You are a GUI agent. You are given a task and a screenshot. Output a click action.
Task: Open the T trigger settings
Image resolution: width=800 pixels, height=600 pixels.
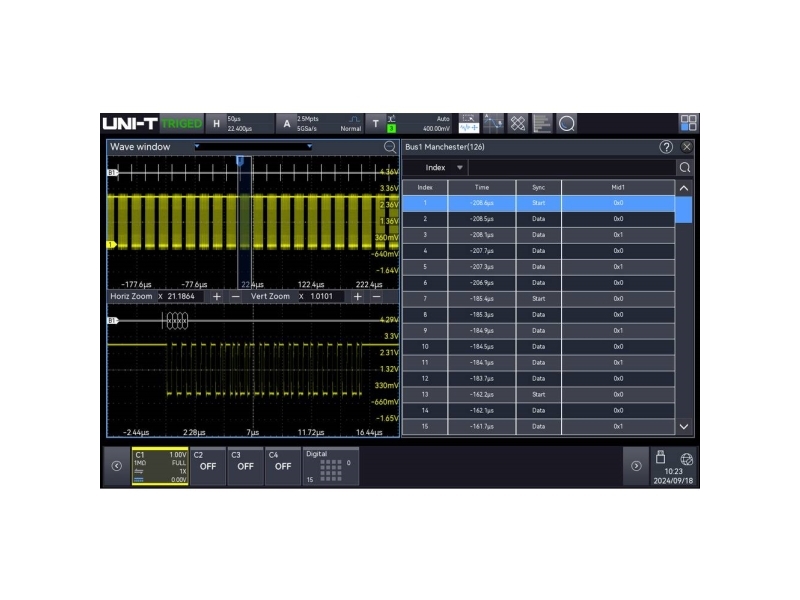pos(411,123)
